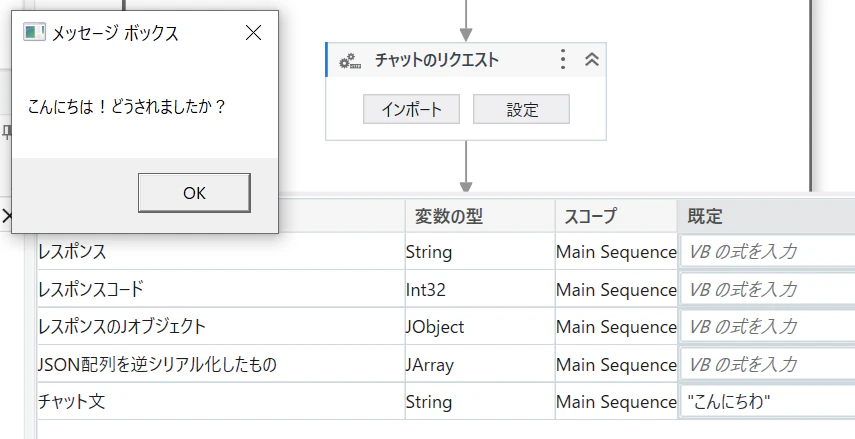
Task: Change scope of レスポンスのJオブジェクト variable
Action: [x=616, y=327]
